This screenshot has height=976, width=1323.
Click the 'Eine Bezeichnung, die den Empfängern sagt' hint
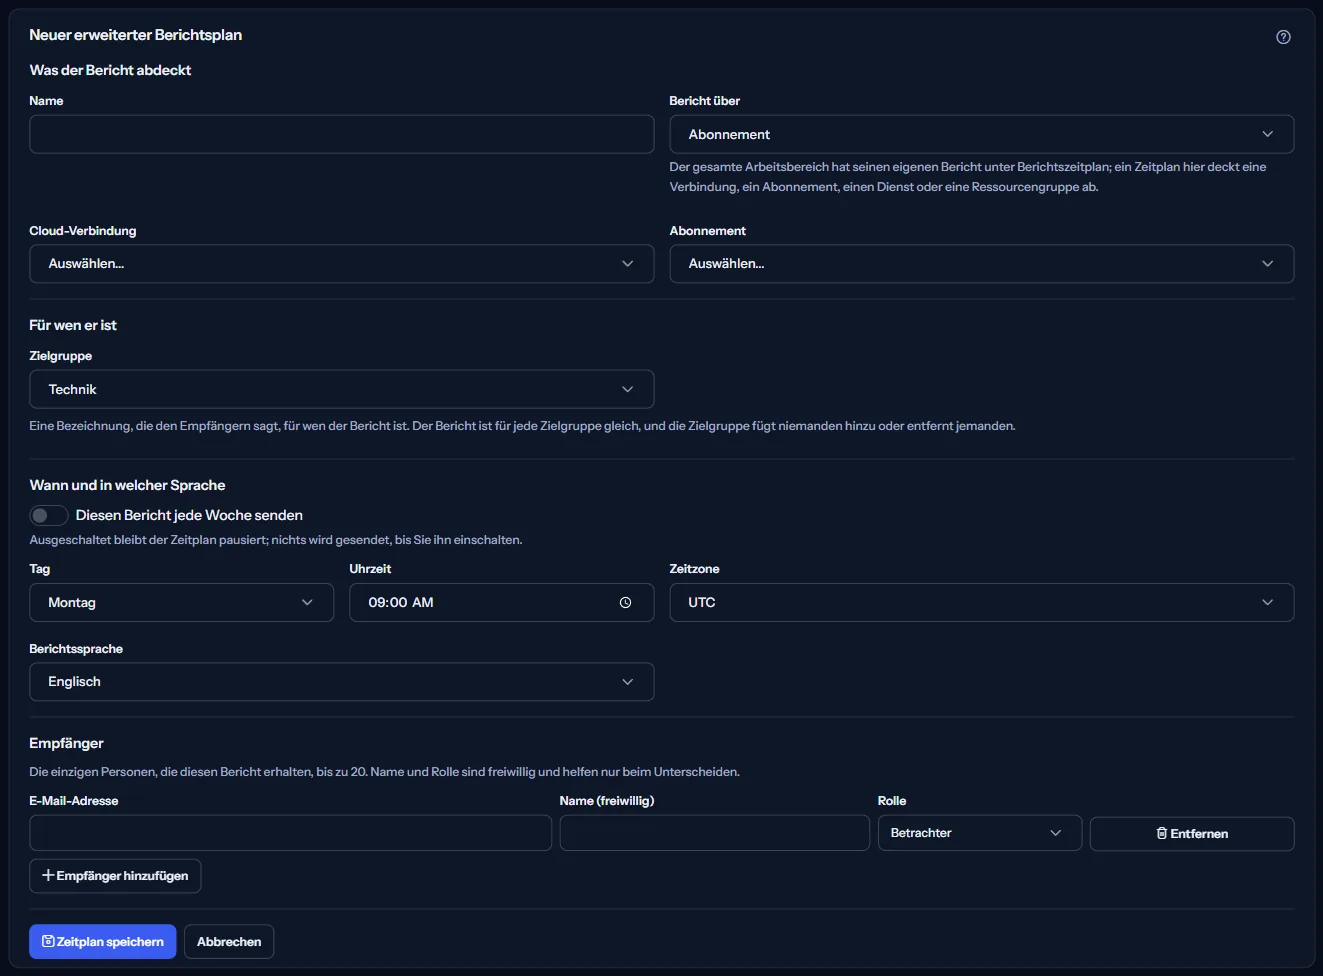click(x=522, y=426)
